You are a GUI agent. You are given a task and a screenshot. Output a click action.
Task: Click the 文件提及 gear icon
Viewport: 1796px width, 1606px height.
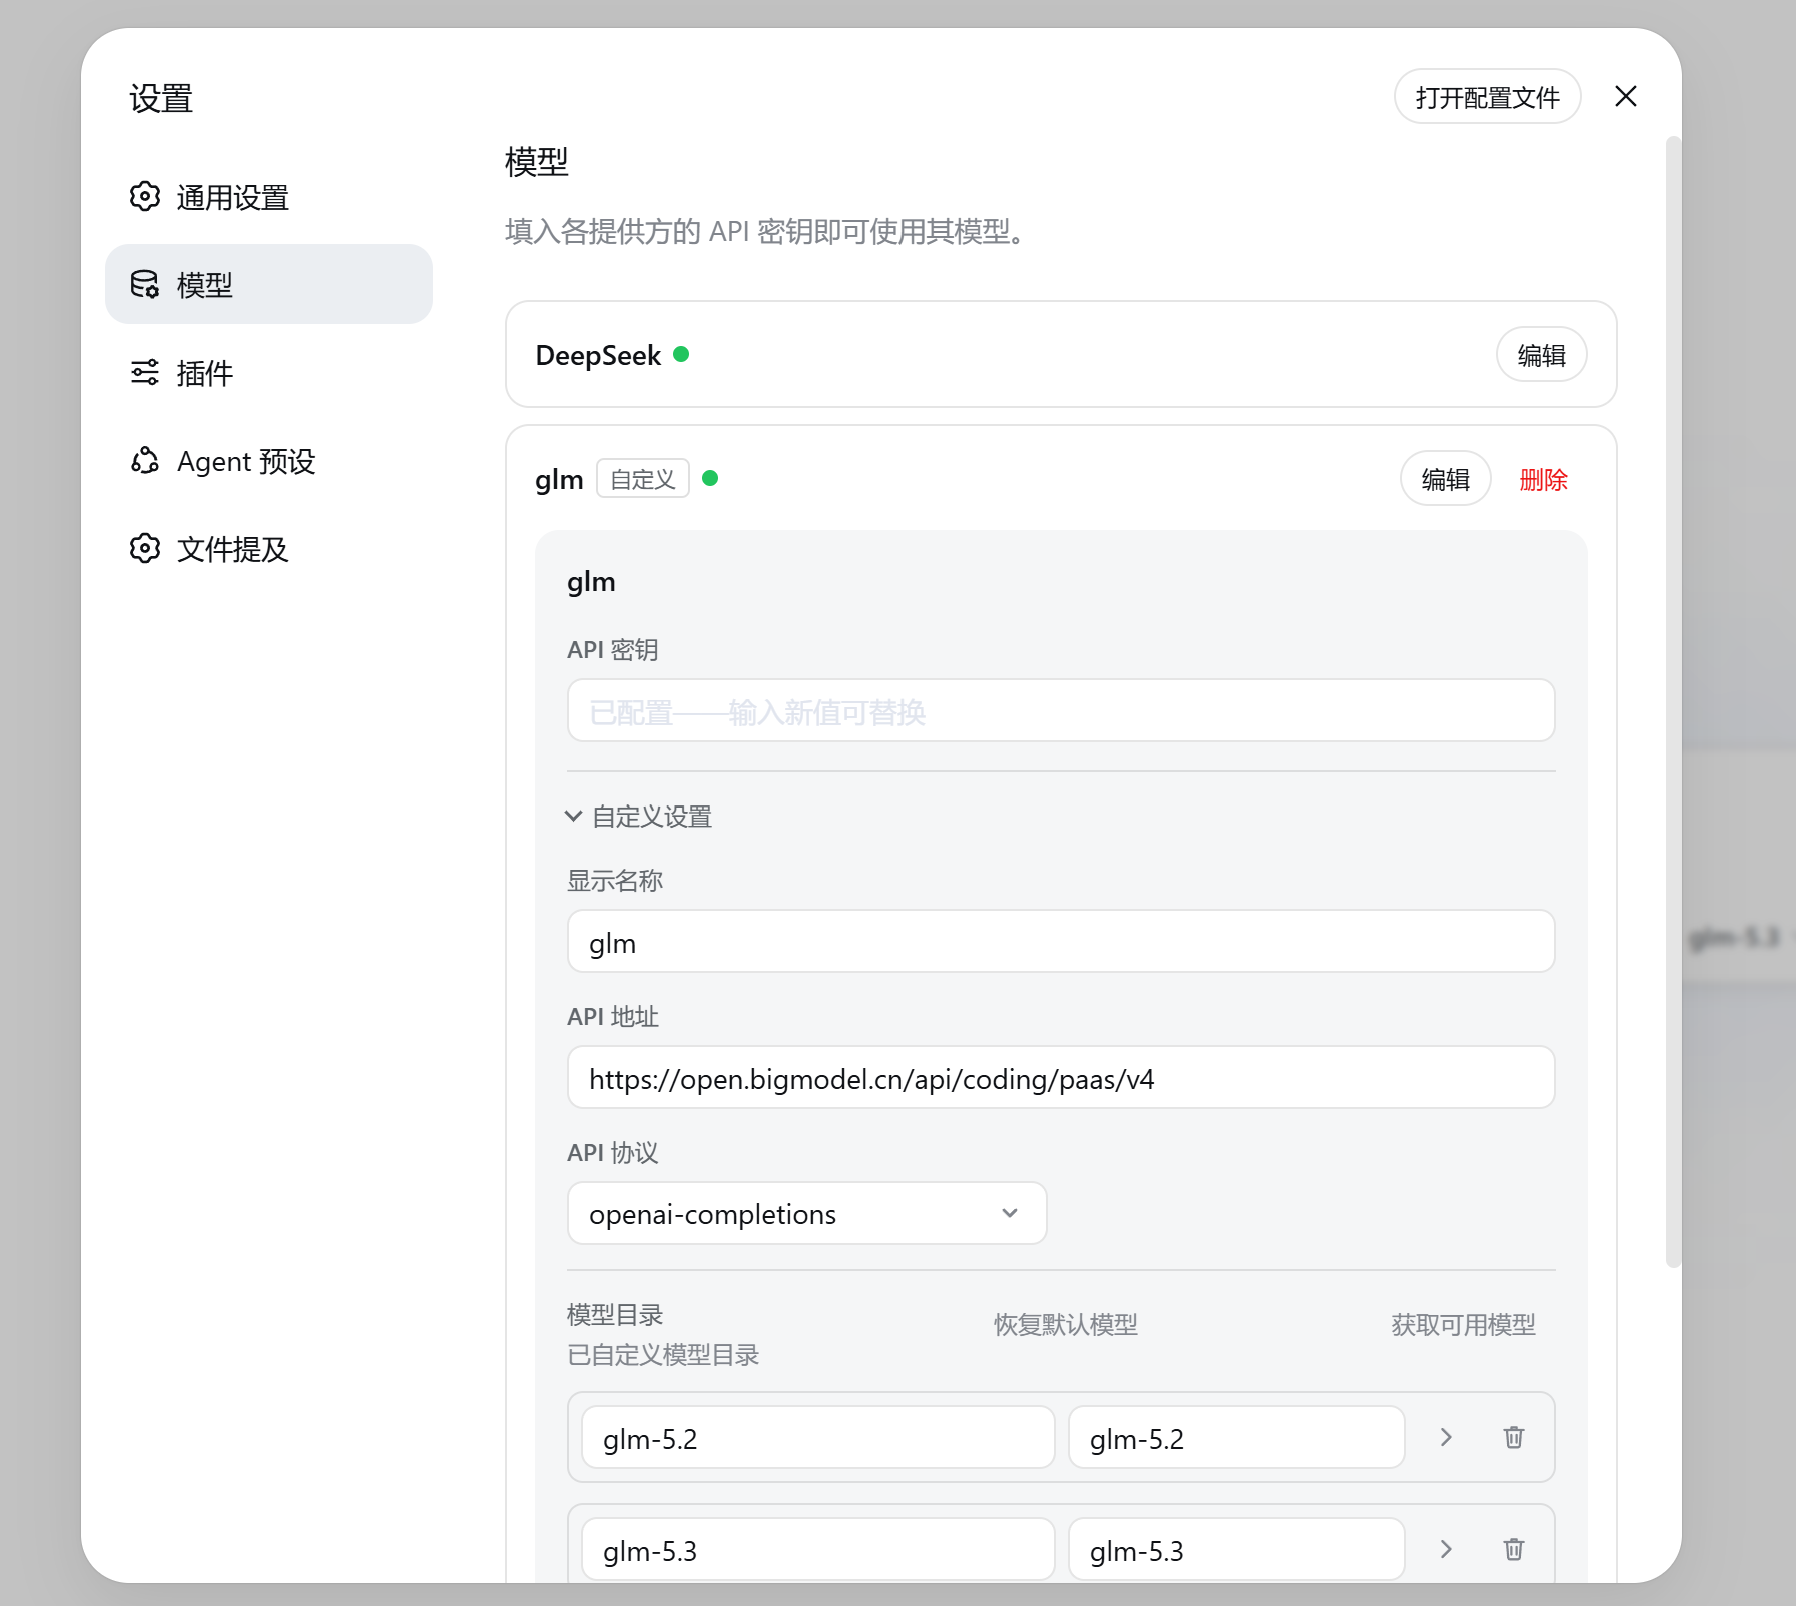coord(145,549)
